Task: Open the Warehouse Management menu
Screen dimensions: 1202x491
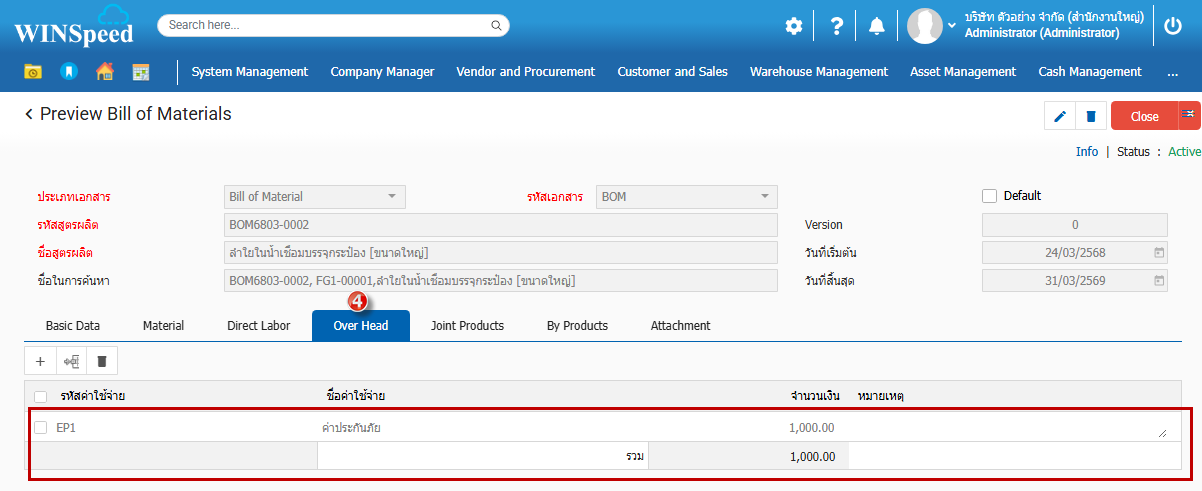Action: [818, 72]
